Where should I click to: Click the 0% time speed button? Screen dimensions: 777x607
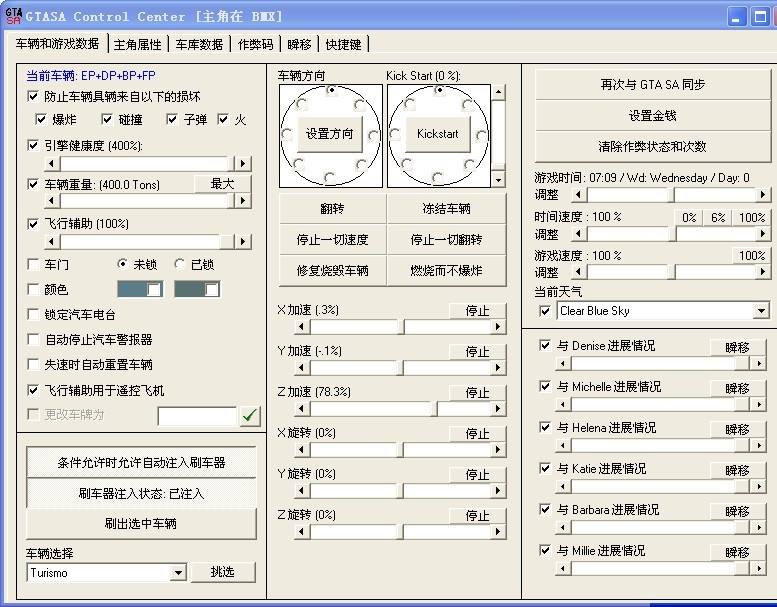689,218
